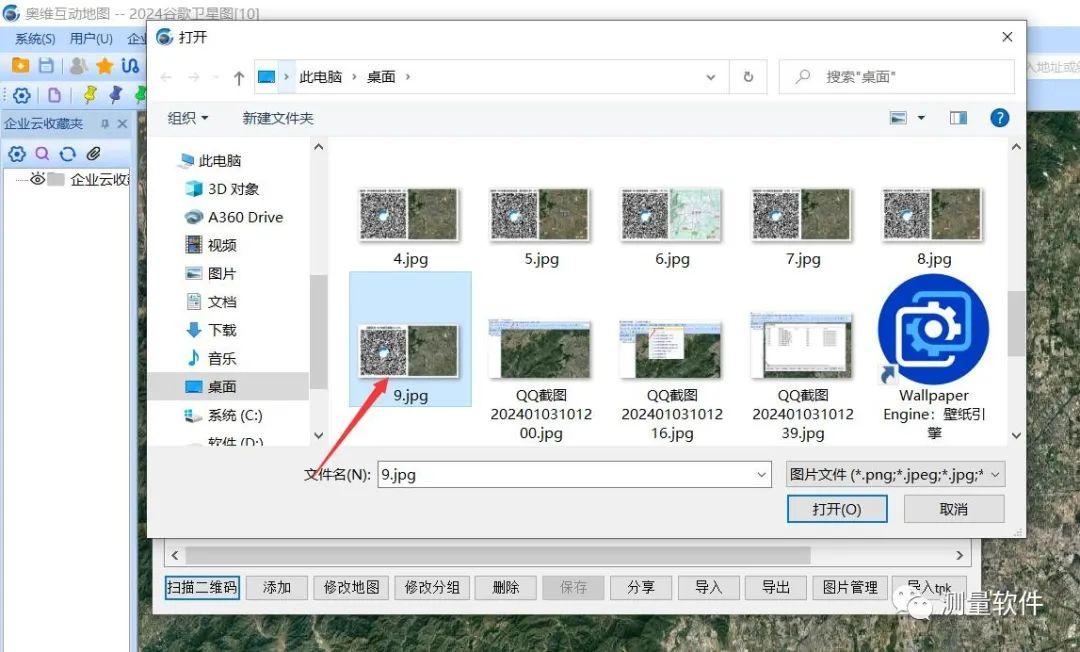Toggle auto-hide pin on 企业云收藏夹 panel
Image resolution: width=1080 pixels, height=652 pixels.
coord(105,124)
